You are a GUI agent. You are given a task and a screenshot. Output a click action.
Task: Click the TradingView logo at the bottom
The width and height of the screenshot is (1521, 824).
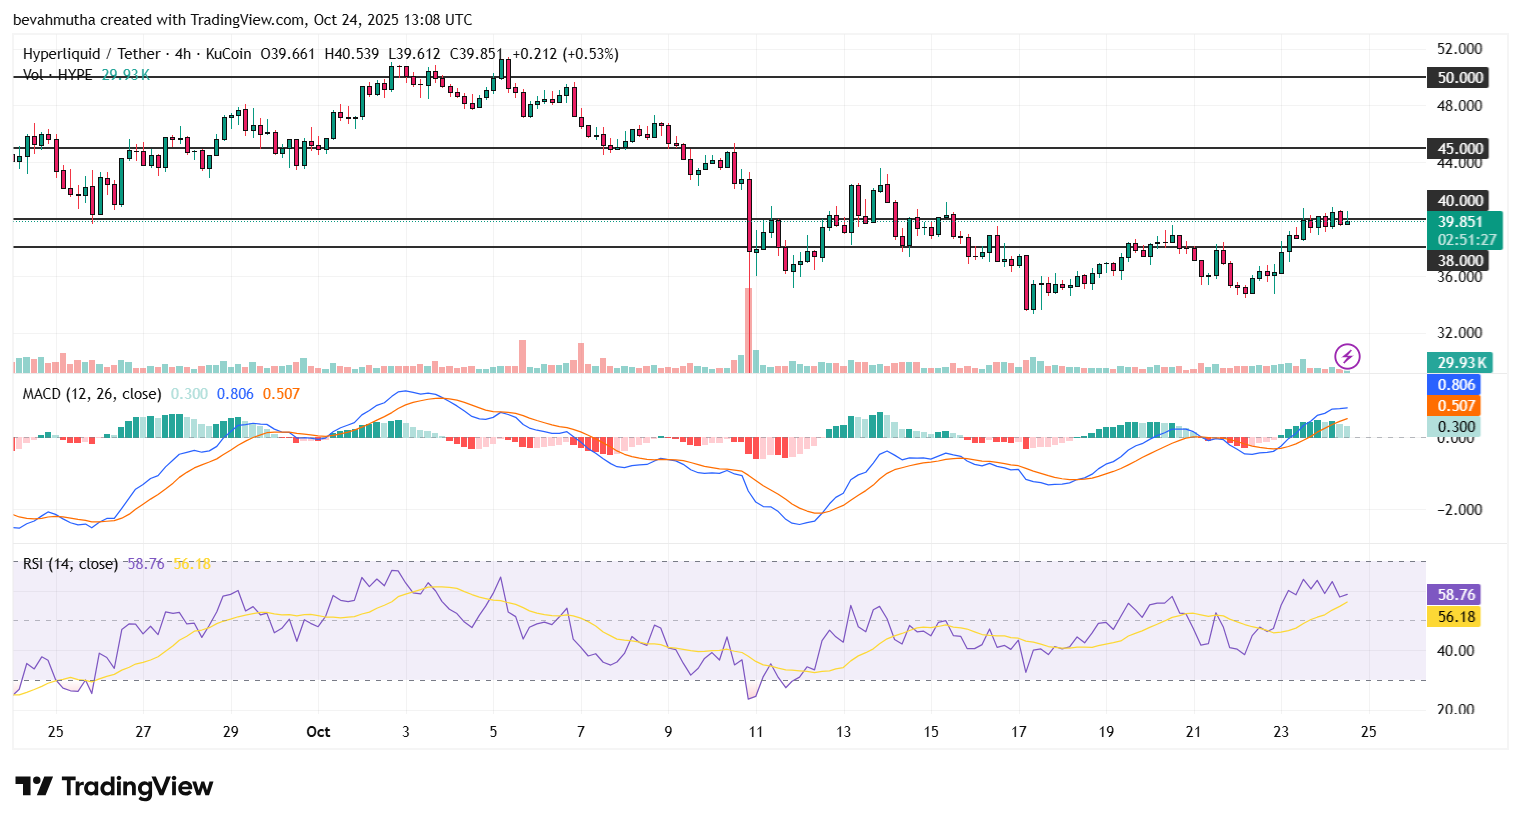114,787
